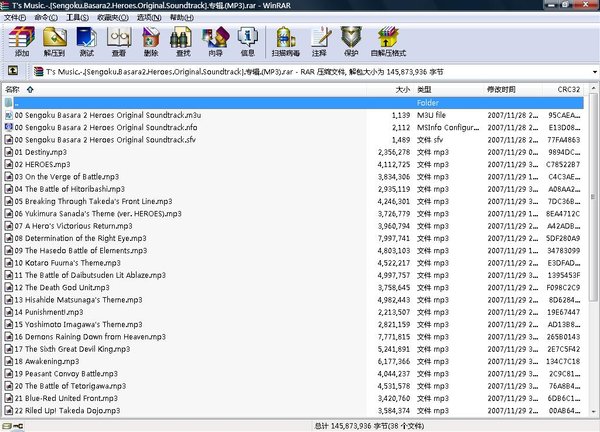The width and height of the screenshot is (600, 432).
Task: Open the Tools (工具) menu
Action: (78, 18)
